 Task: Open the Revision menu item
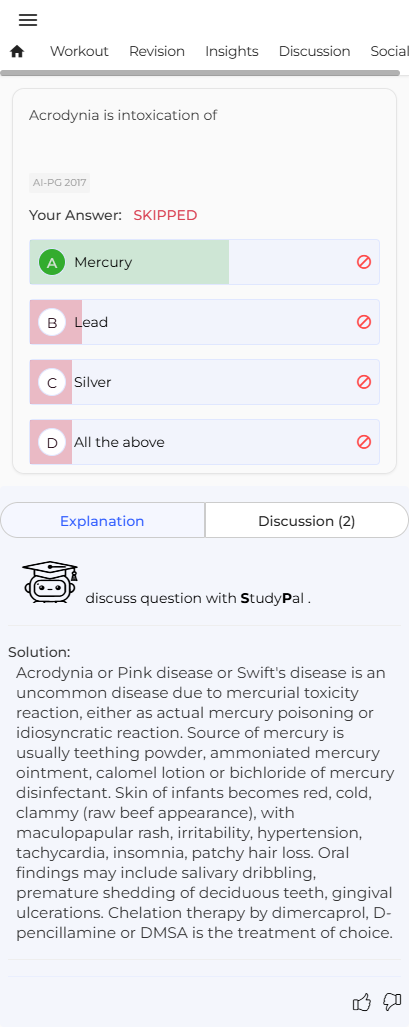click(157, 51)
